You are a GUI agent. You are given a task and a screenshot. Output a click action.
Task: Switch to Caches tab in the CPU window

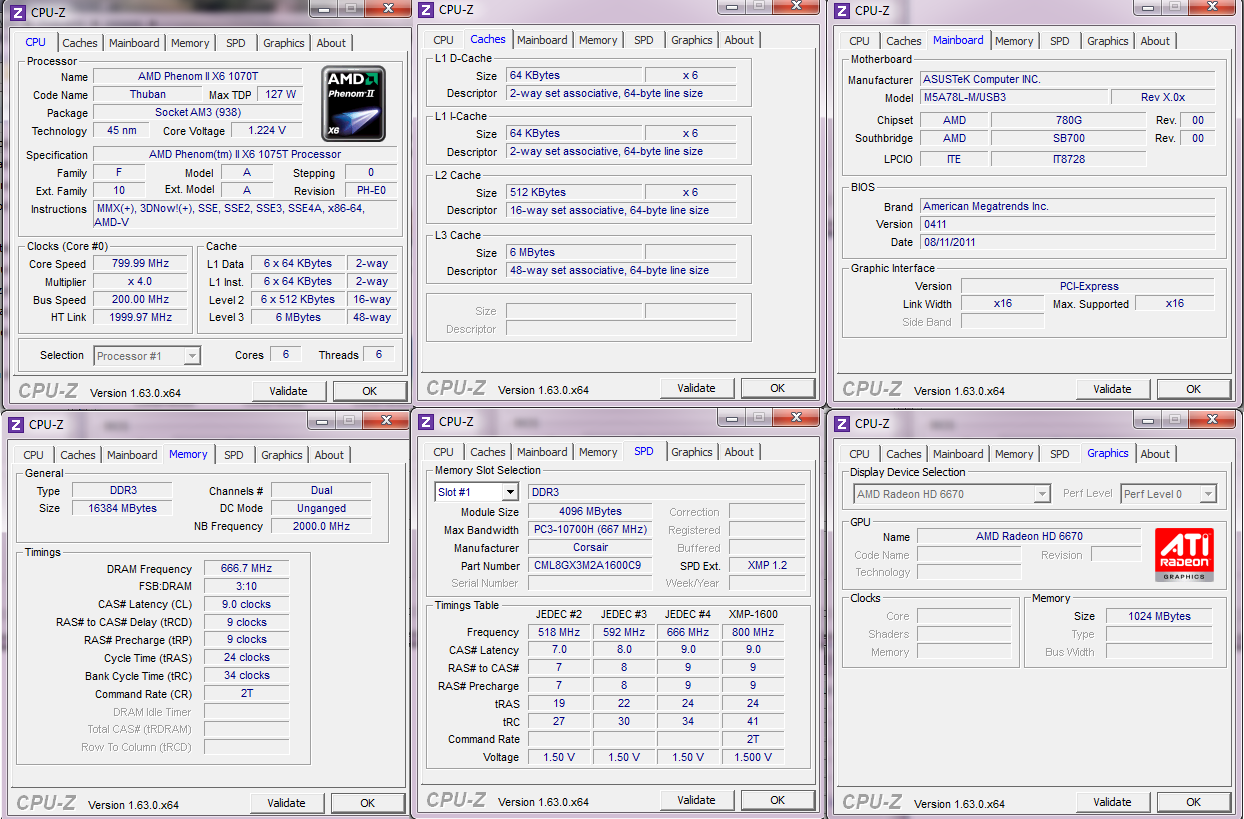tap(80, 43)
